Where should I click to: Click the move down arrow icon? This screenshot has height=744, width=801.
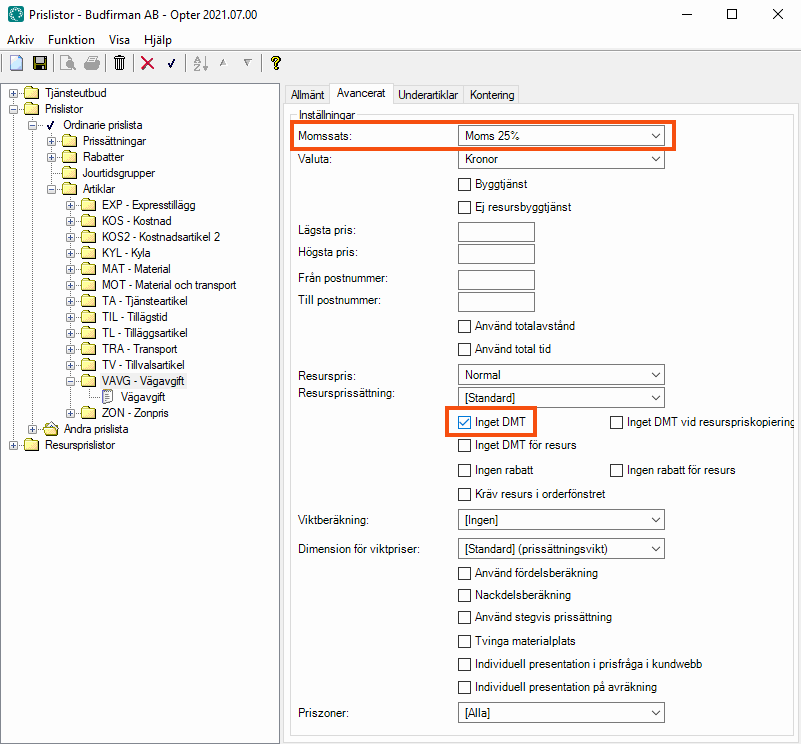coord(248,63)
